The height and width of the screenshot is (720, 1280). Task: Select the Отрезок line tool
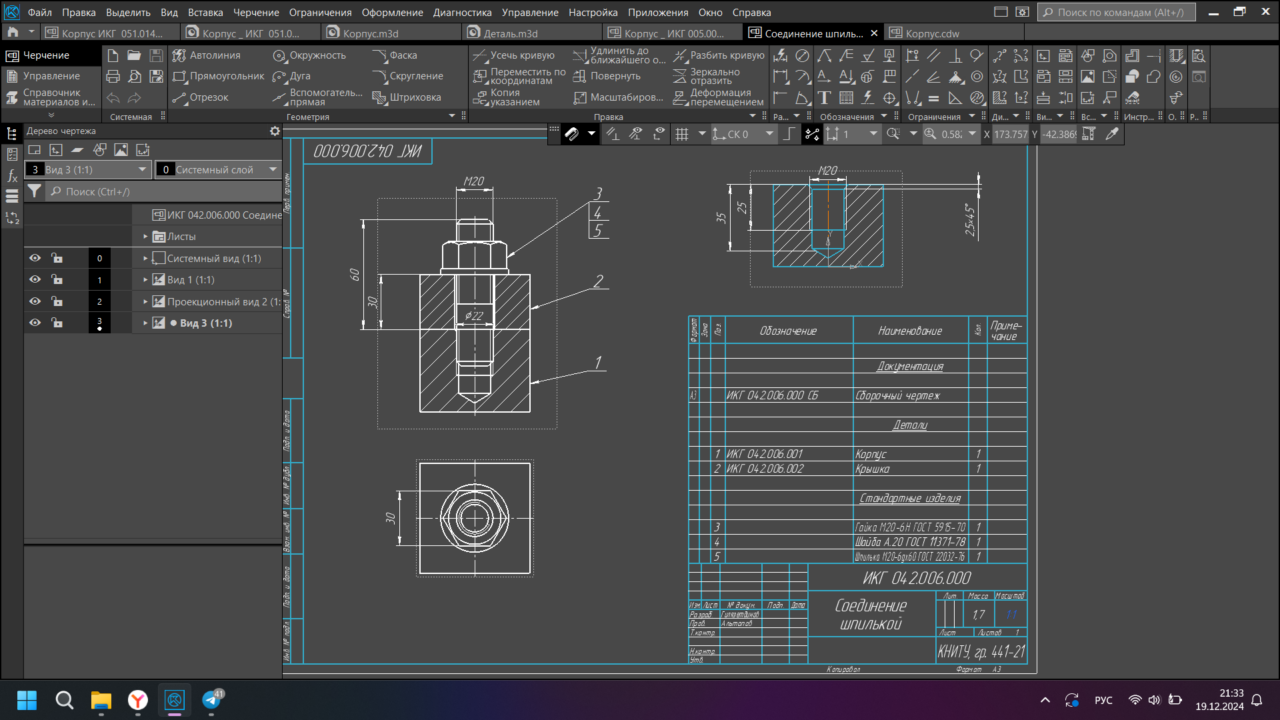[200, 97]
